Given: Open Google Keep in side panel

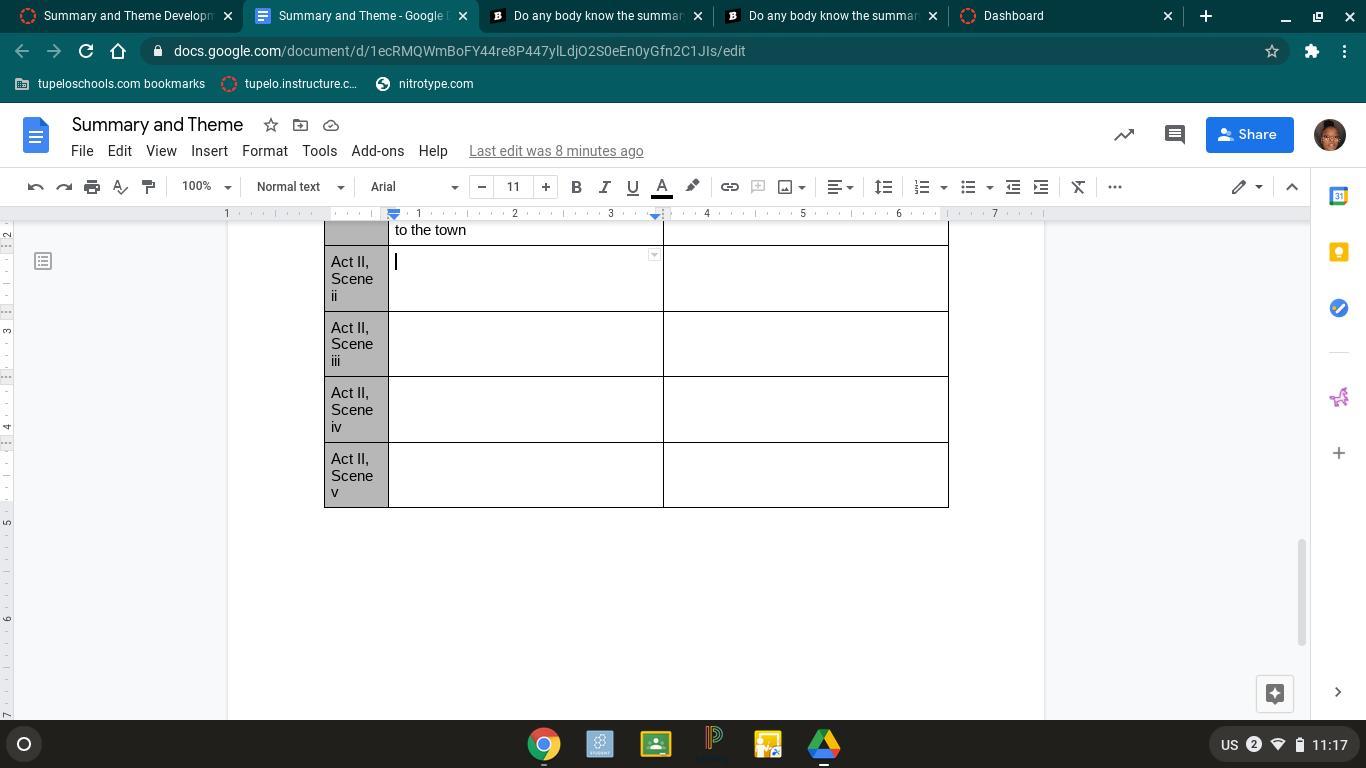Looking at the screenshot, I should 1338,252.
